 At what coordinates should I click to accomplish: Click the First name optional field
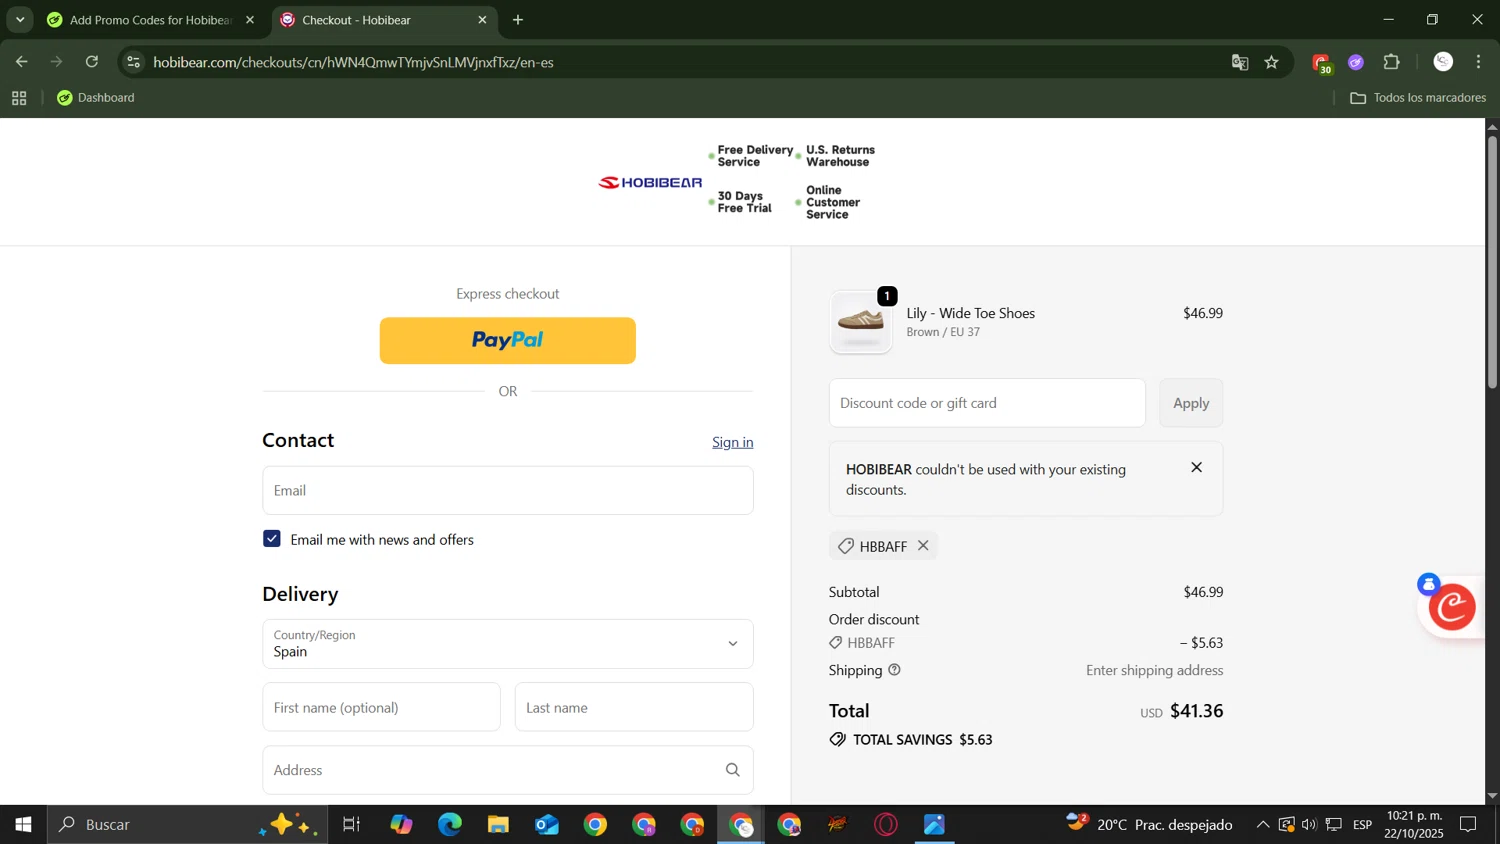coord(381,707)
